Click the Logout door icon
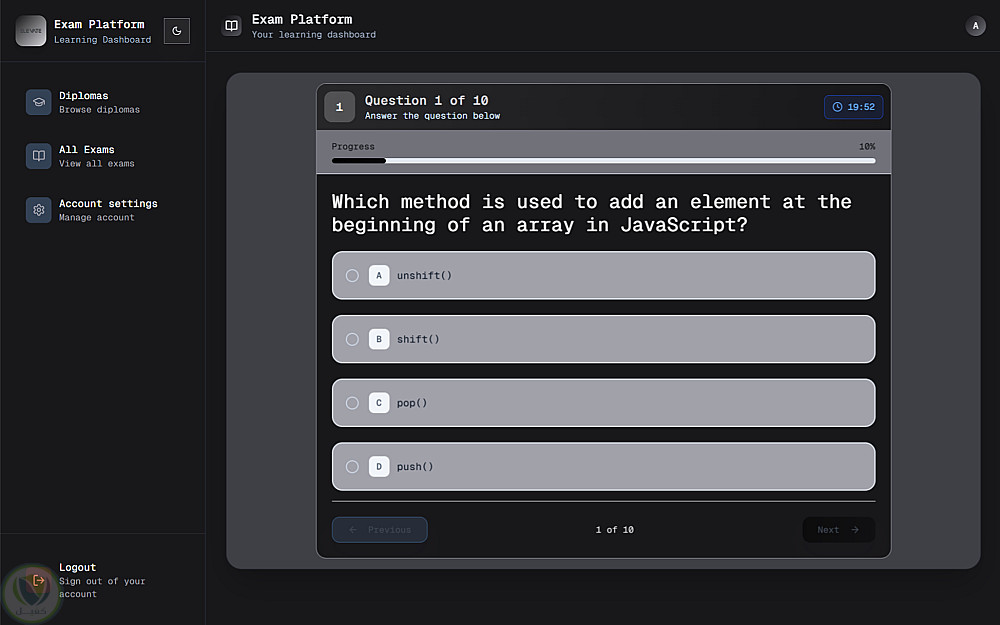 pos(39,580)
